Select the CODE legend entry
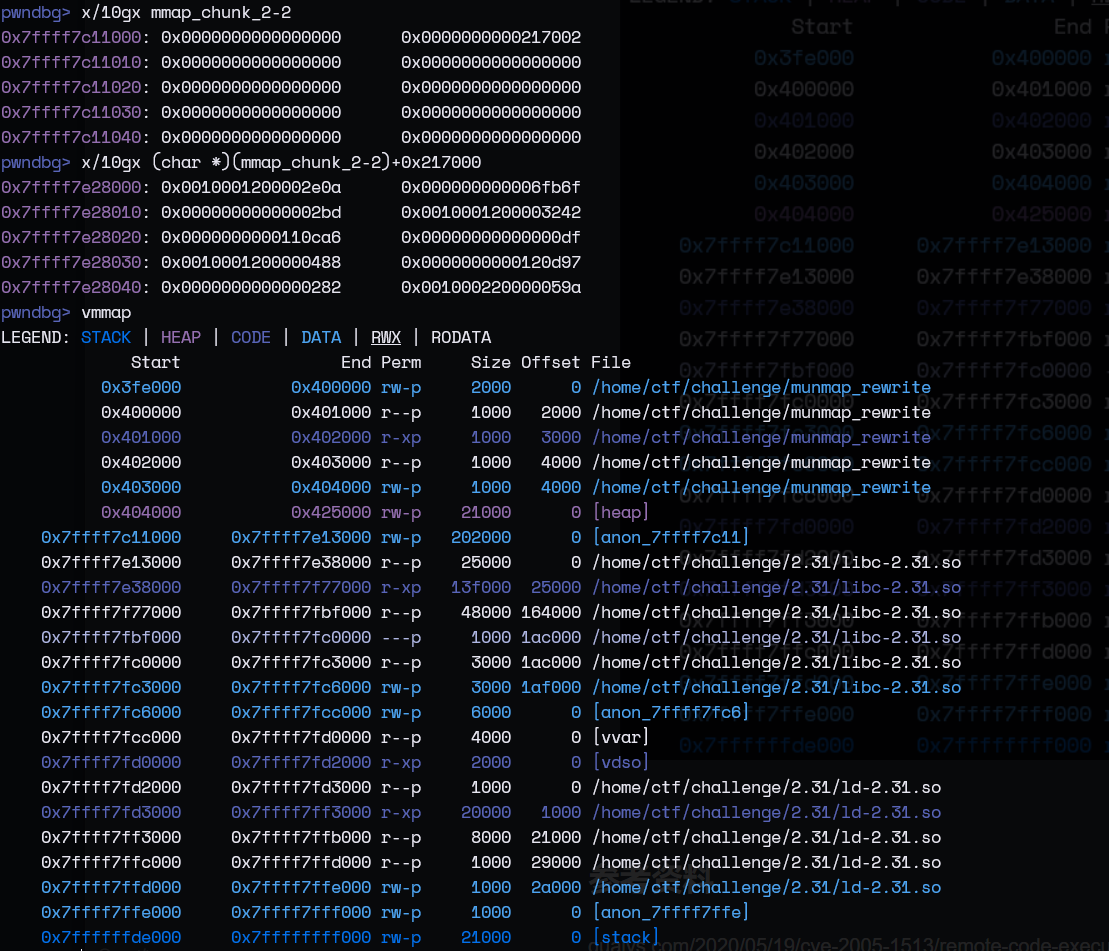1109x951 pixels. tap(251, 337)
